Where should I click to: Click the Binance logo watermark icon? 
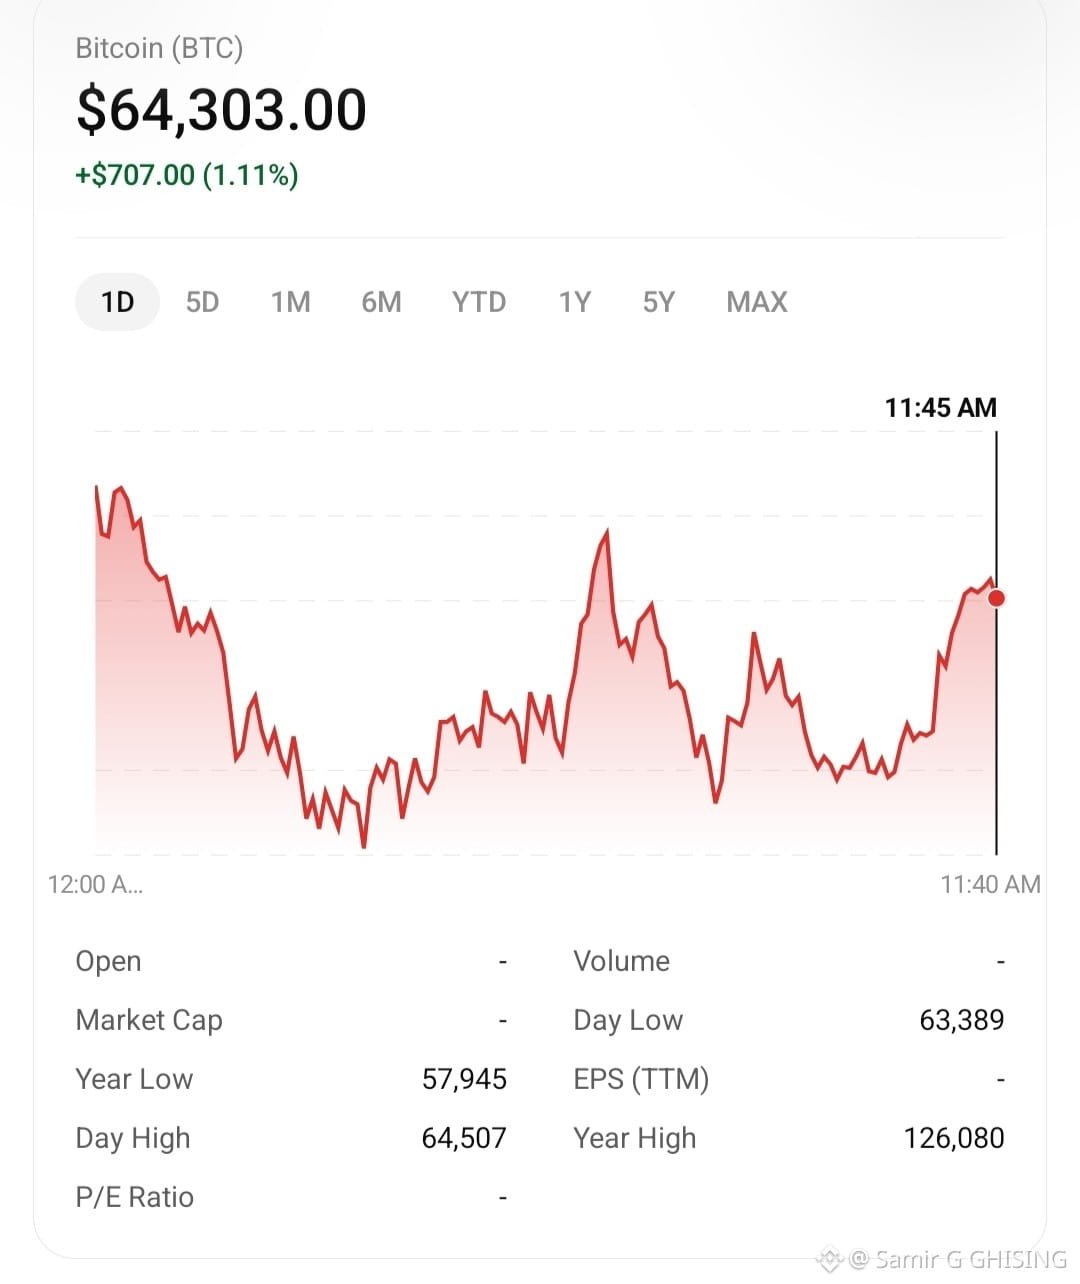830,1259
